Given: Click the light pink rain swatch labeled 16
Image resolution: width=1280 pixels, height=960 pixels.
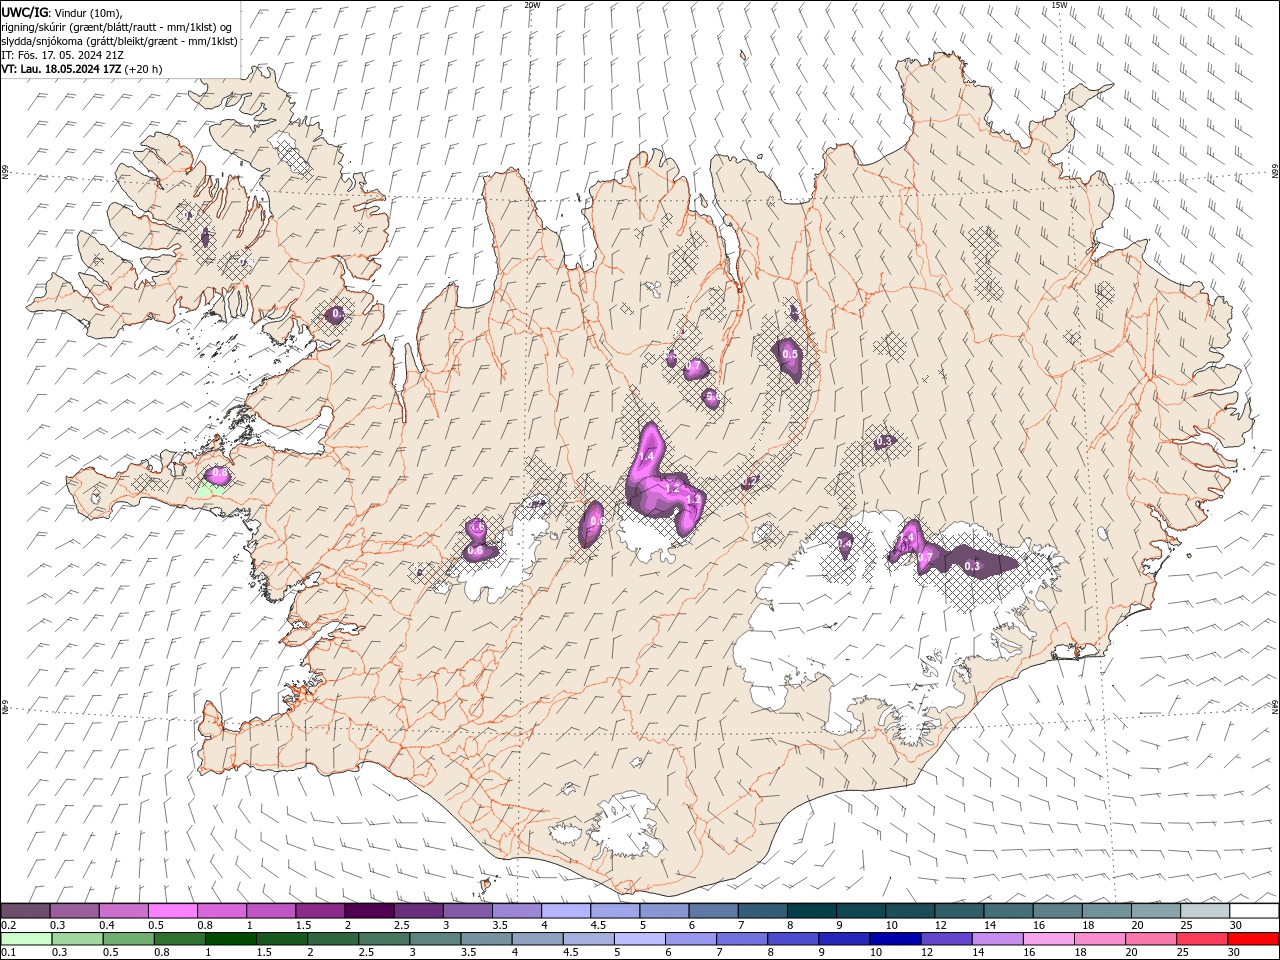Looking at the screenshot, I should click(x=1048, y=939).
